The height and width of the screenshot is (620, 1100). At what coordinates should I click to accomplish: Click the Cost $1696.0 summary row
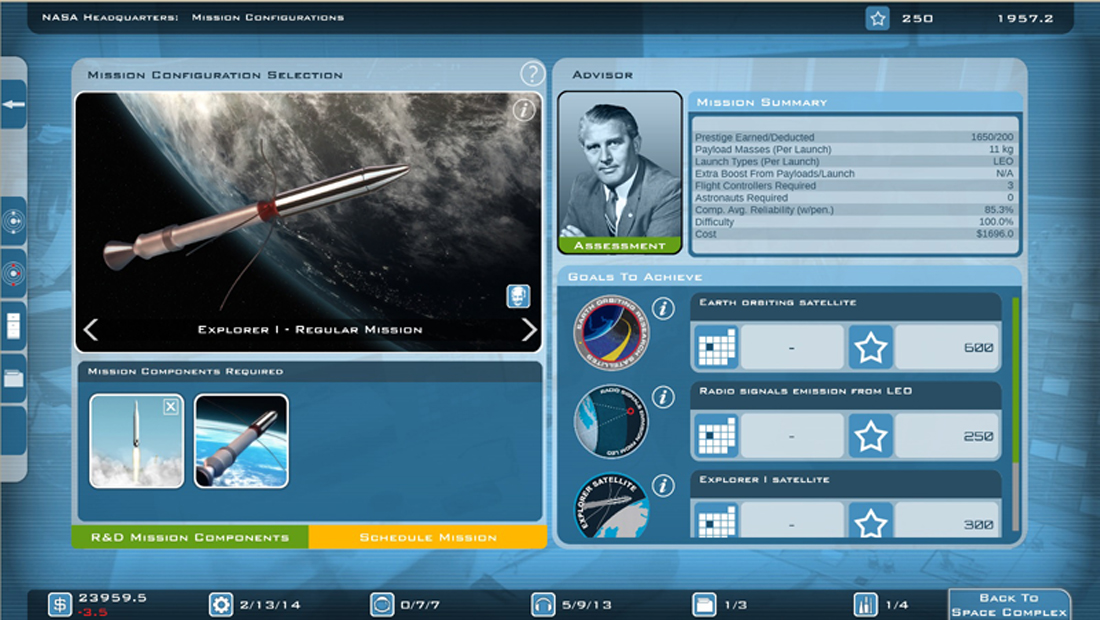(x=854, y=234)
